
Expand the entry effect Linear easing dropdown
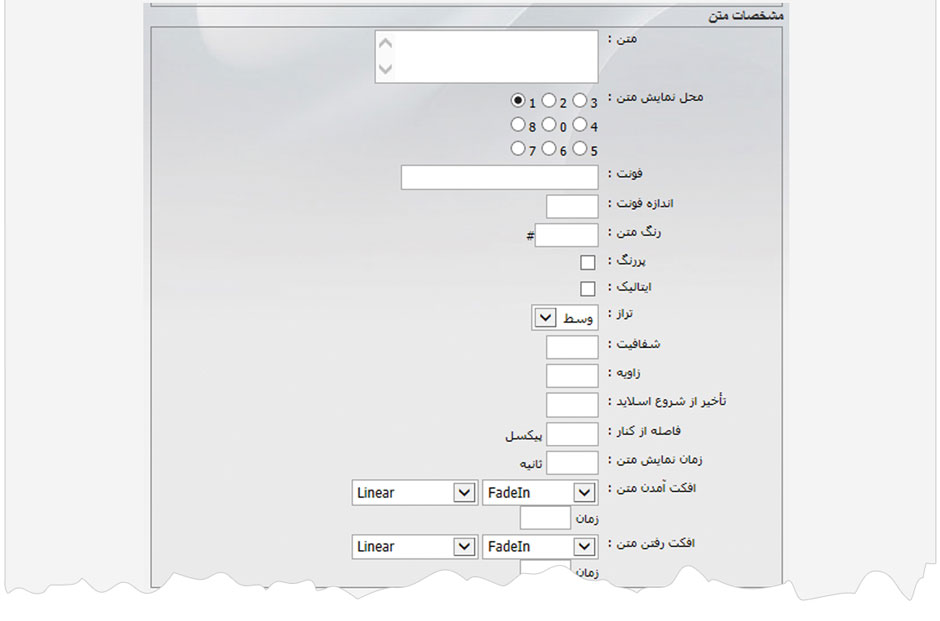(415, 493)
